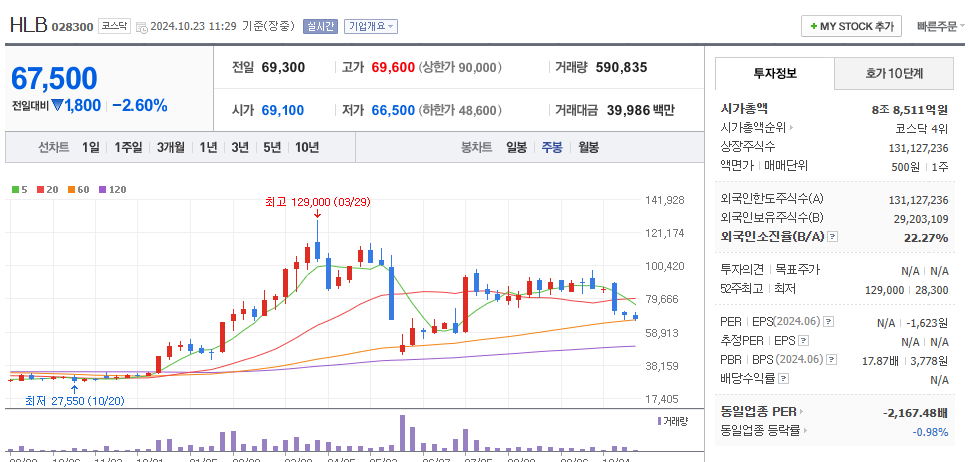Expand the 기업개요 dropdown
Viewport: 969px width, 462px height.
pos(371,26)
